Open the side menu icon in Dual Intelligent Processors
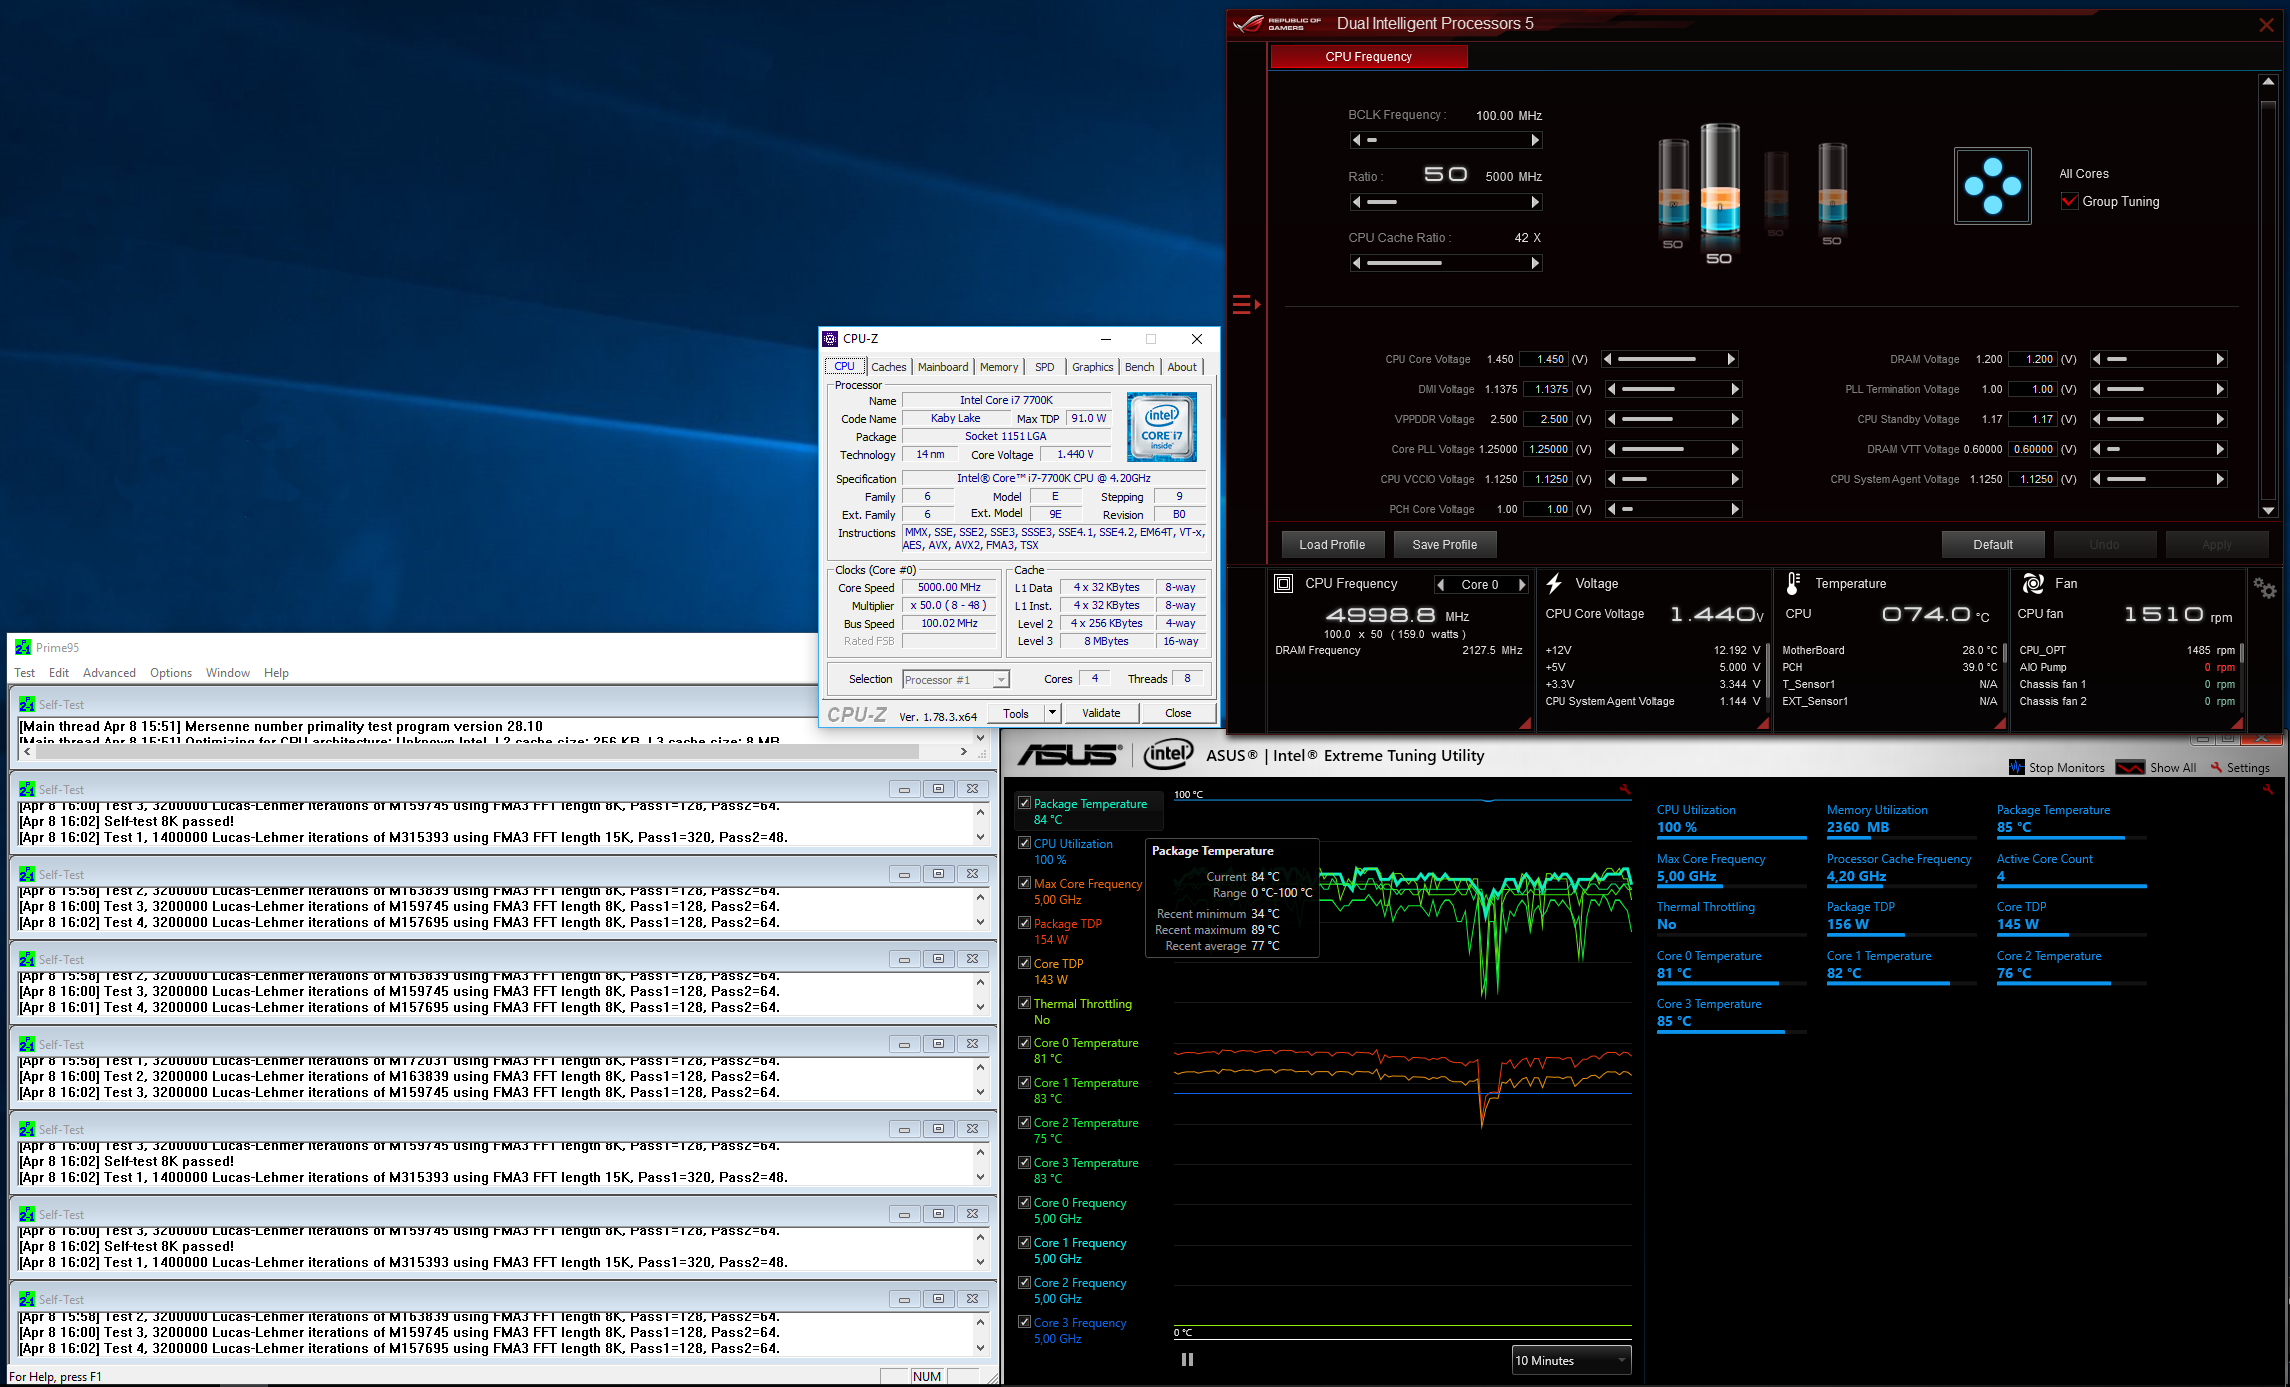The width and height of the screenshot is (2290, 1387). (1246, 304)
